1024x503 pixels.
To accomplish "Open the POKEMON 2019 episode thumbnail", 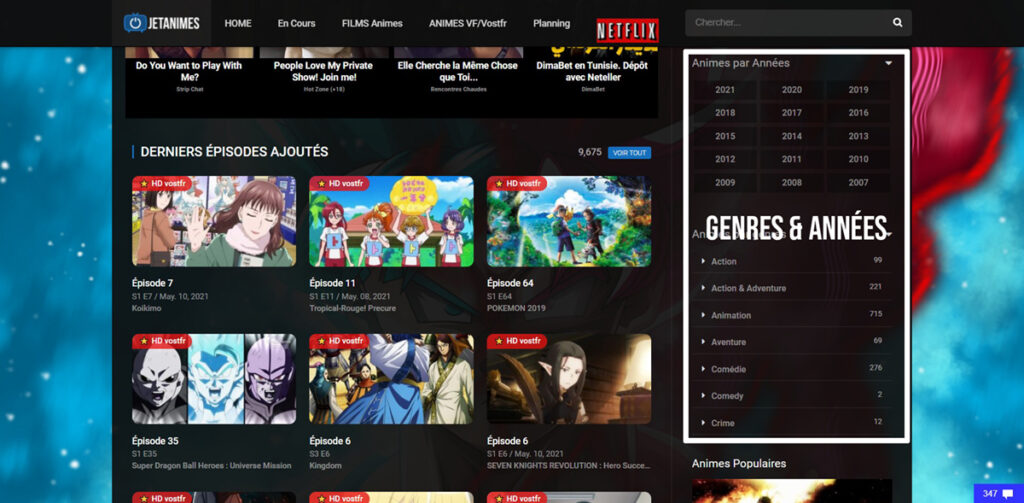I will tap(569, 221).
